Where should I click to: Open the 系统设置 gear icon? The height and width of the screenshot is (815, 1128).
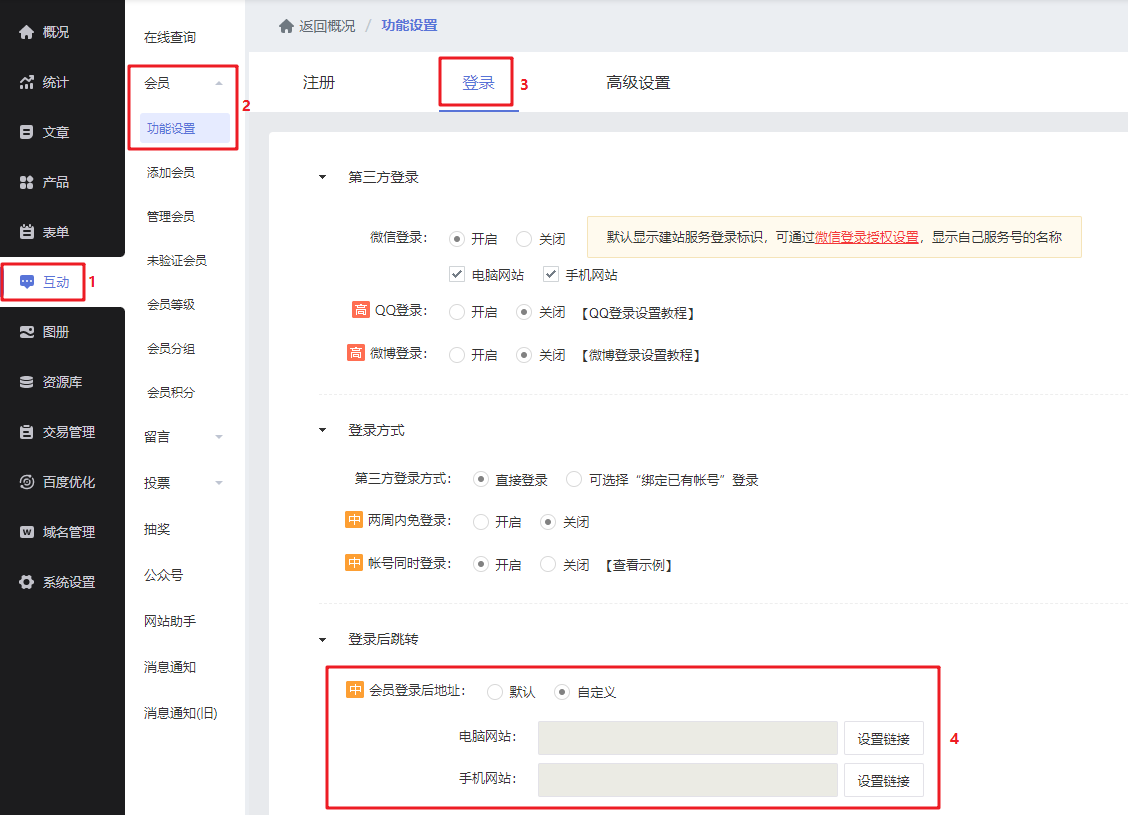coord(27,582)
